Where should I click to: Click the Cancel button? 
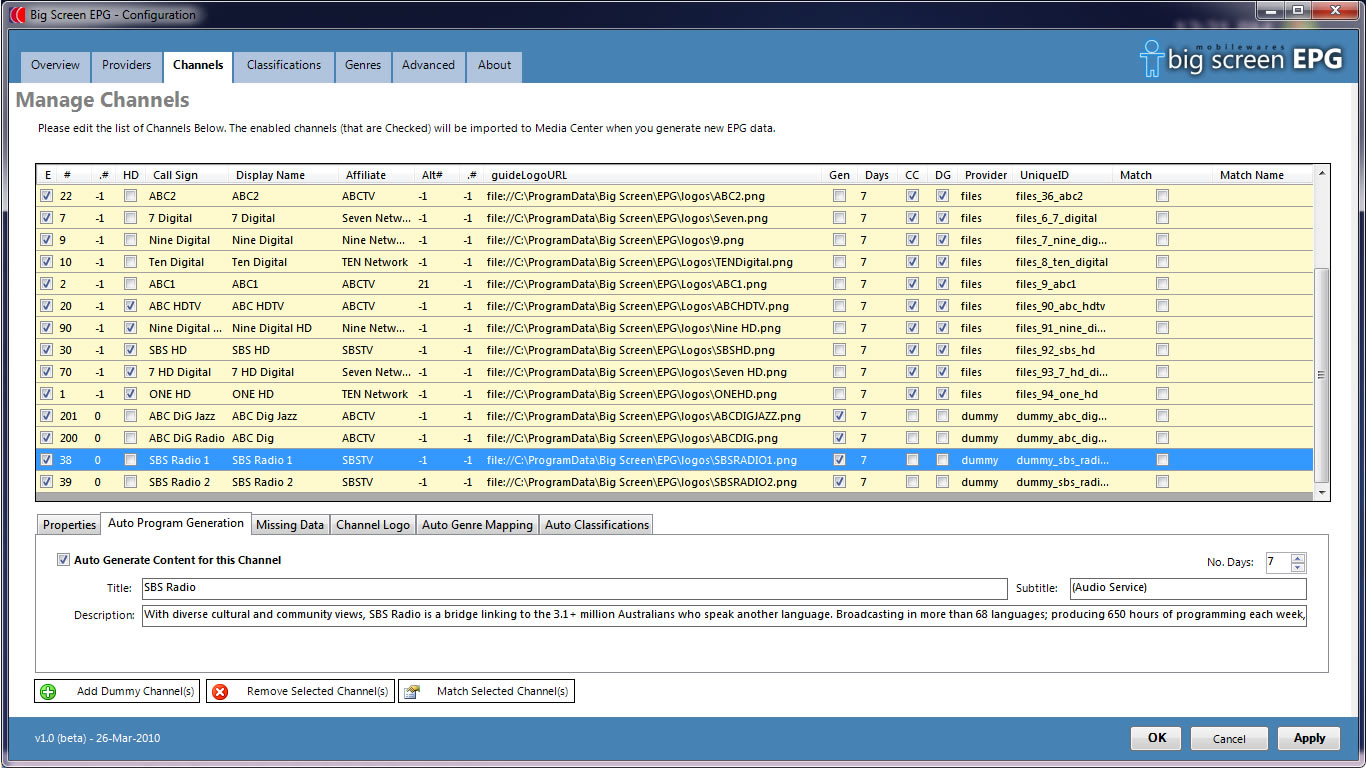(1229, 738)
